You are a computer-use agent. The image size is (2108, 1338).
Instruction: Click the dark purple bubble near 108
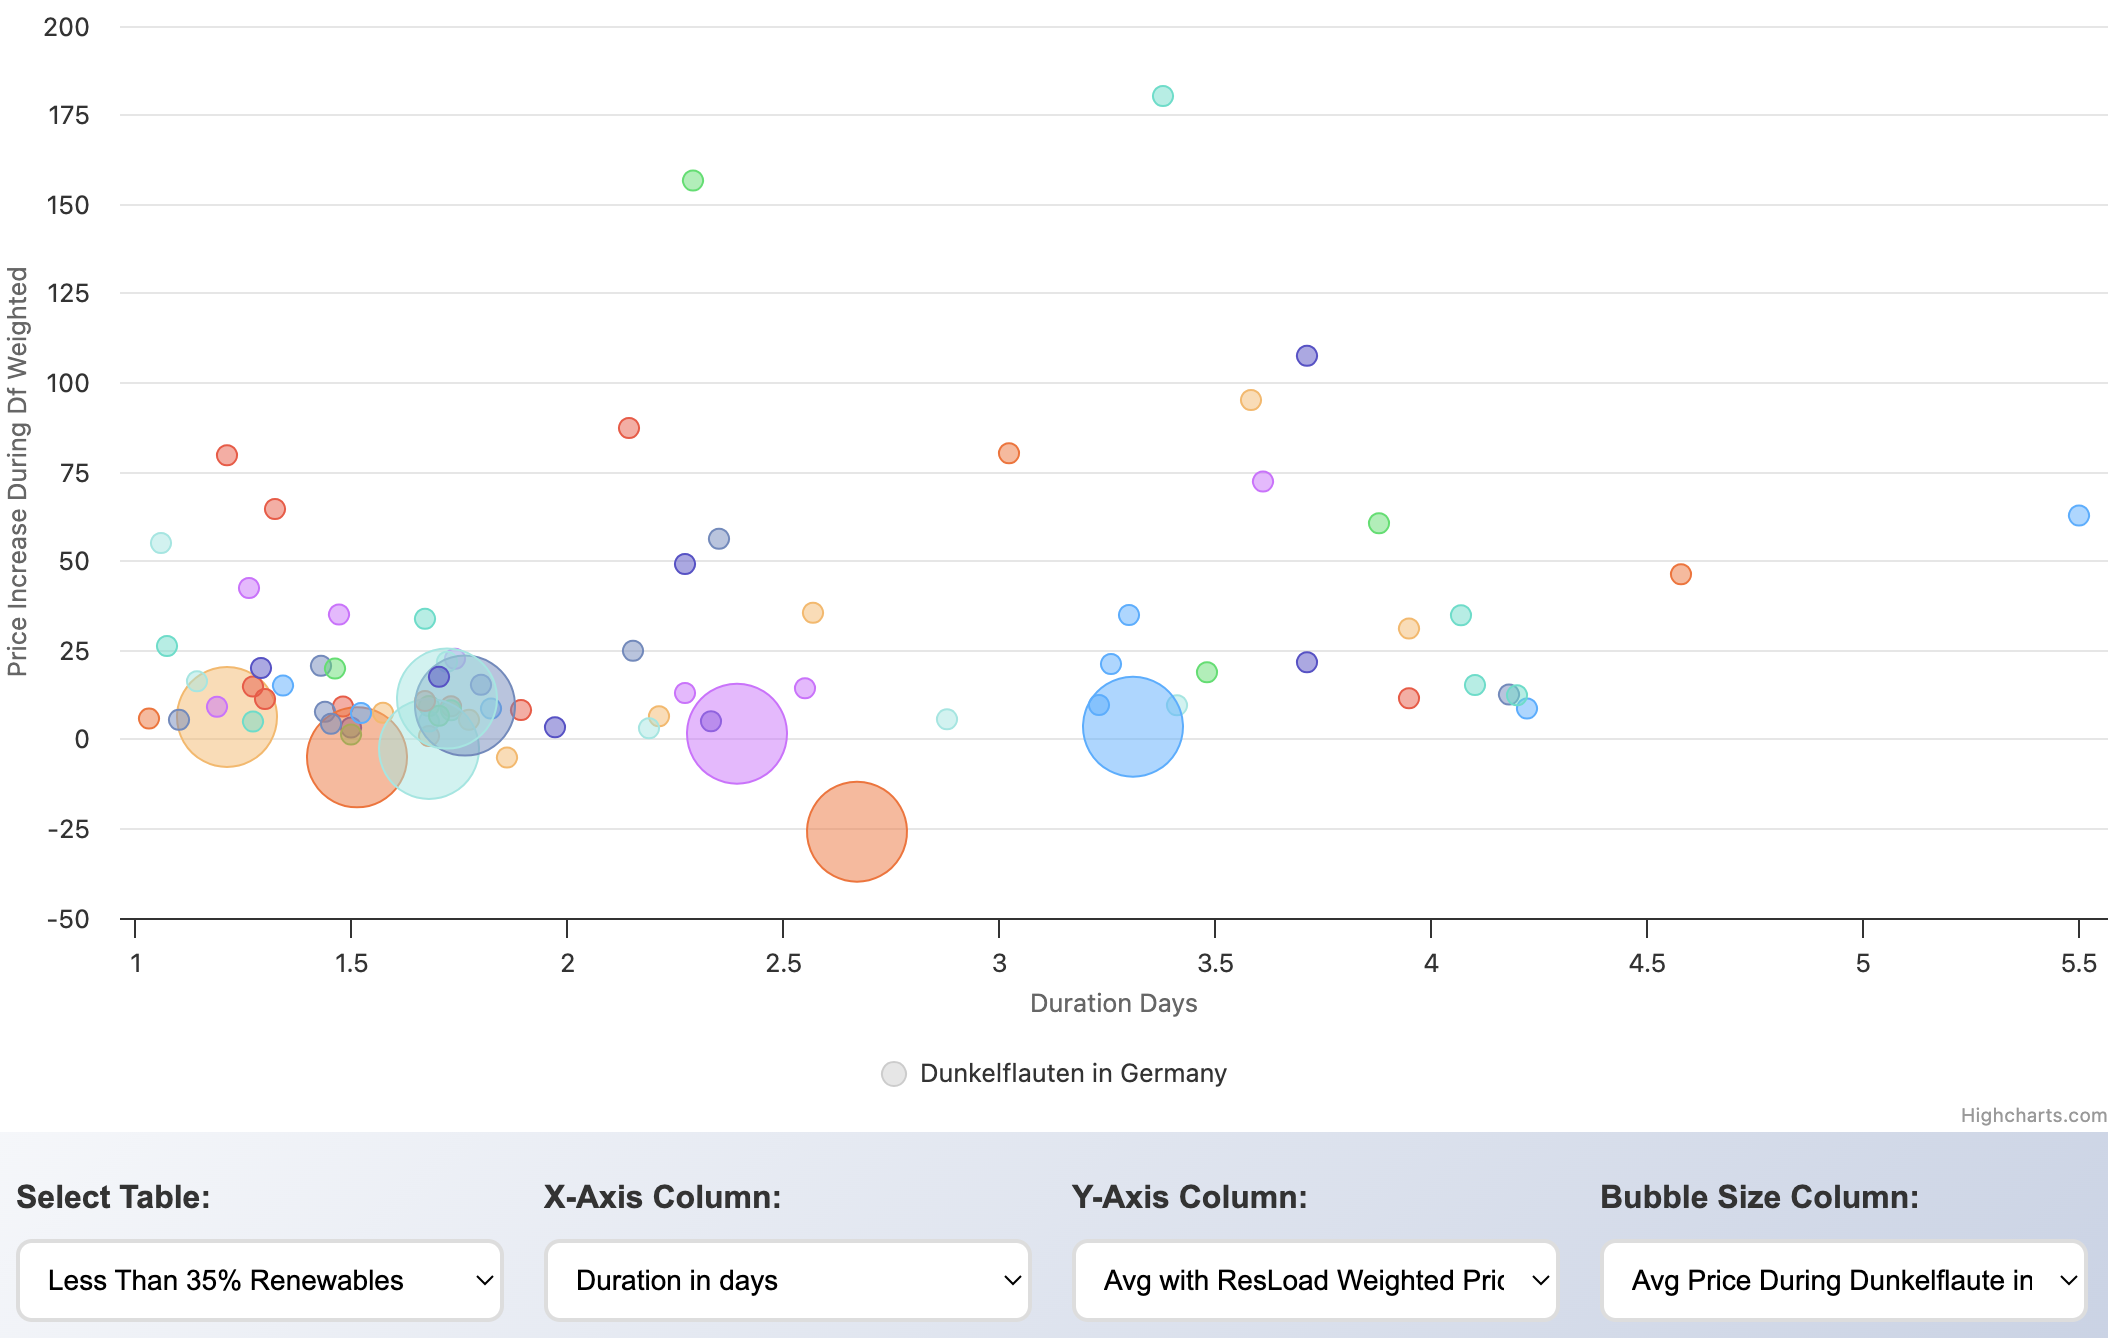[1306, 356]
